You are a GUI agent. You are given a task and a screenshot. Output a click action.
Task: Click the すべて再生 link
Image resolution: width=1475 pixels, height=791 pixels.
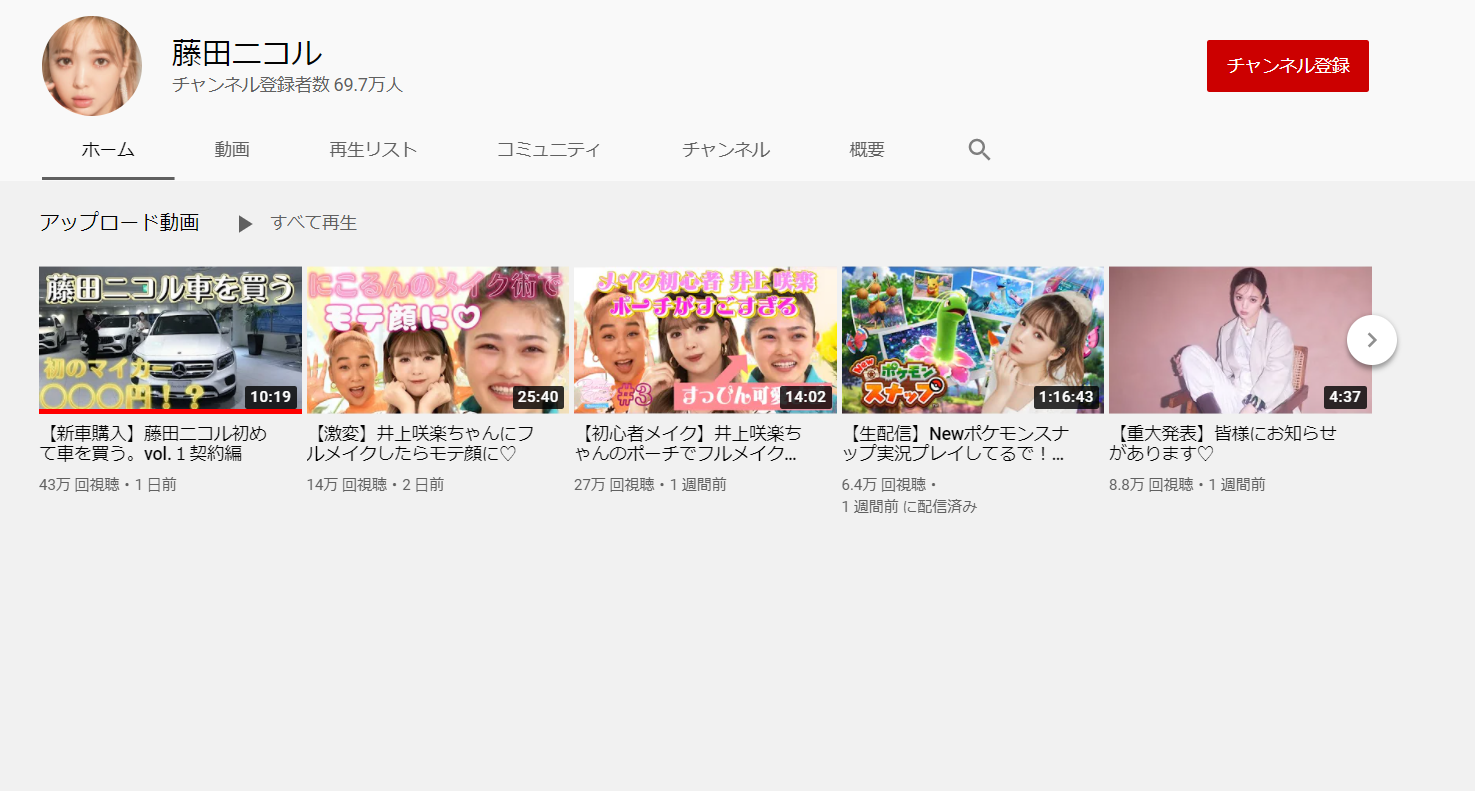[313, 223]
